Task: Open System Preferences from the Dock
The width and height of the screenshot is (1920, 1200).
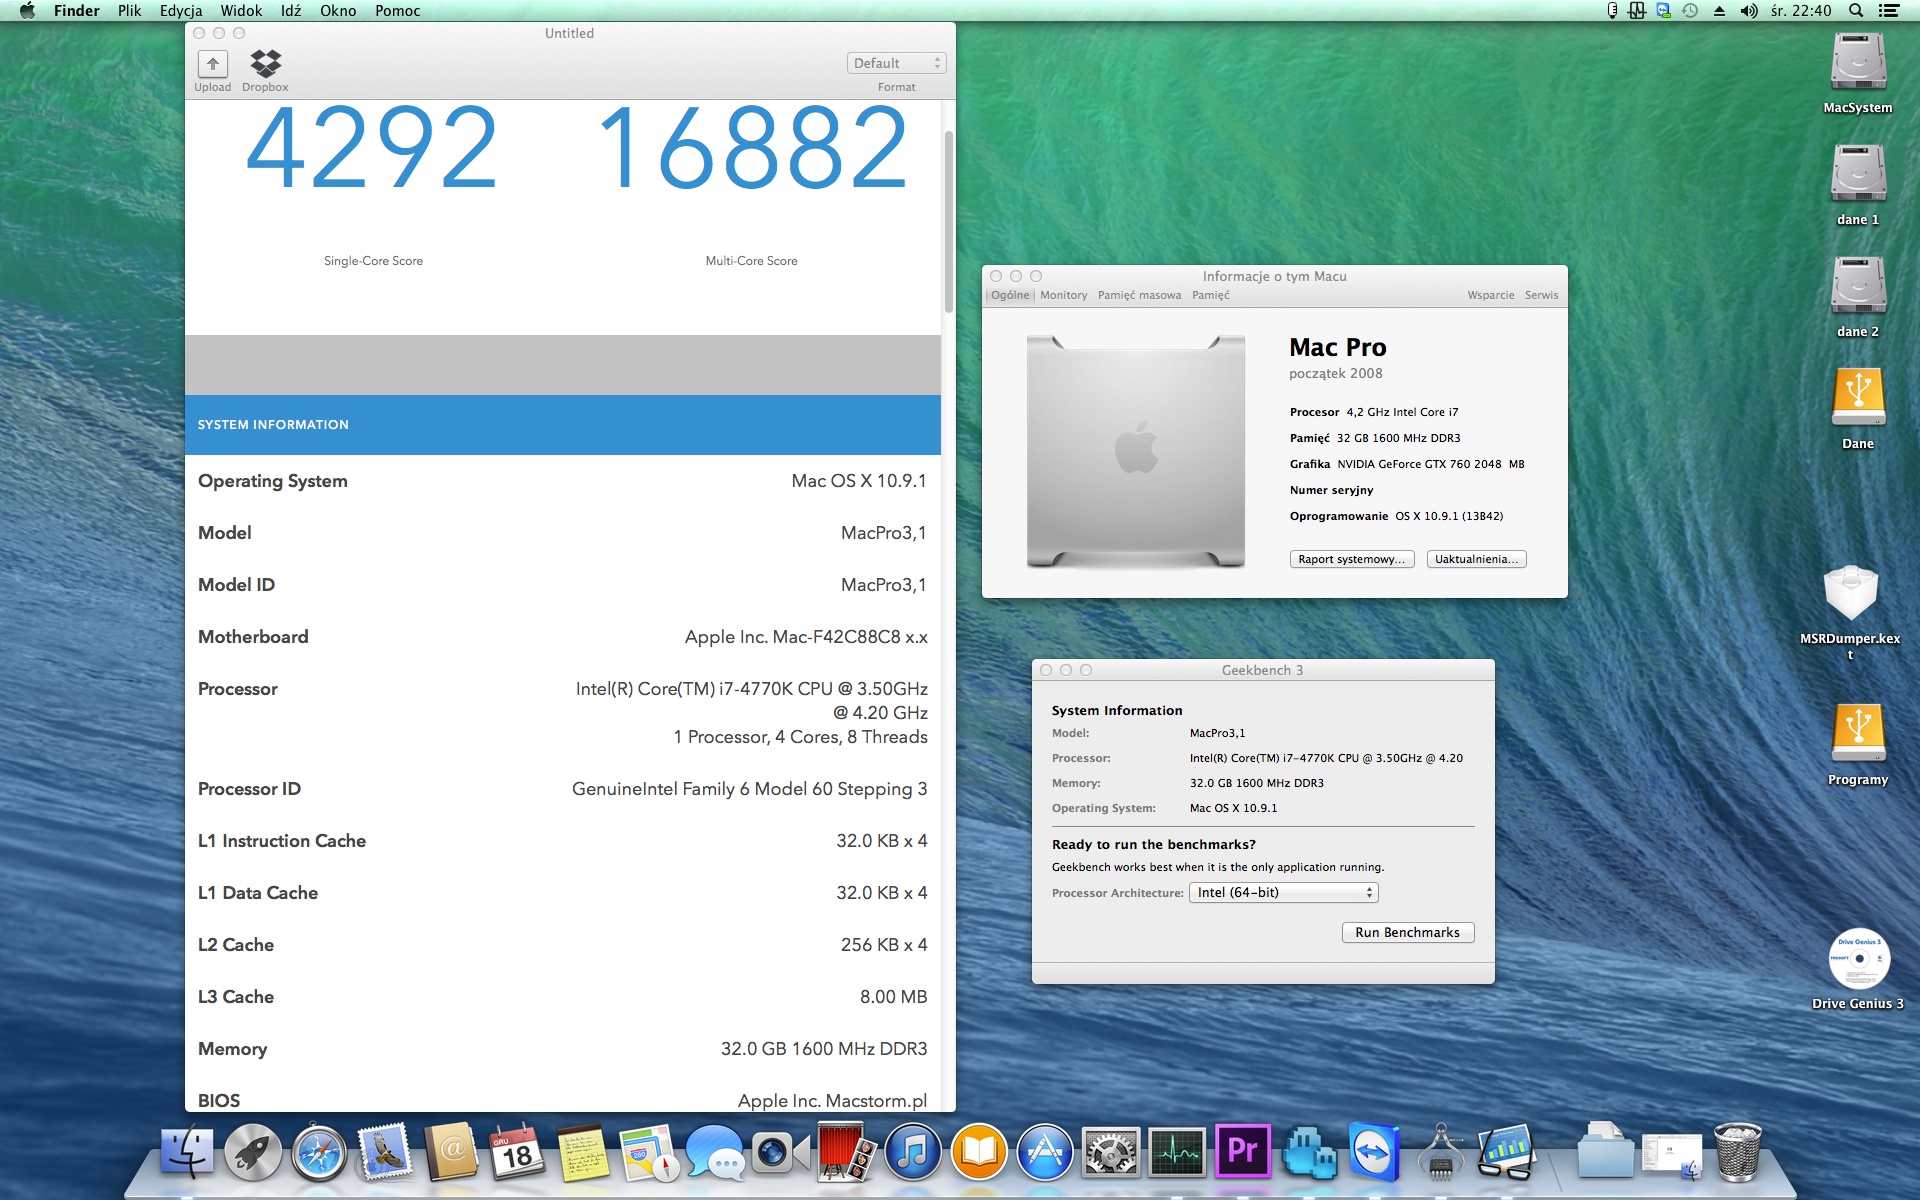Action: click(1111, 1153)
